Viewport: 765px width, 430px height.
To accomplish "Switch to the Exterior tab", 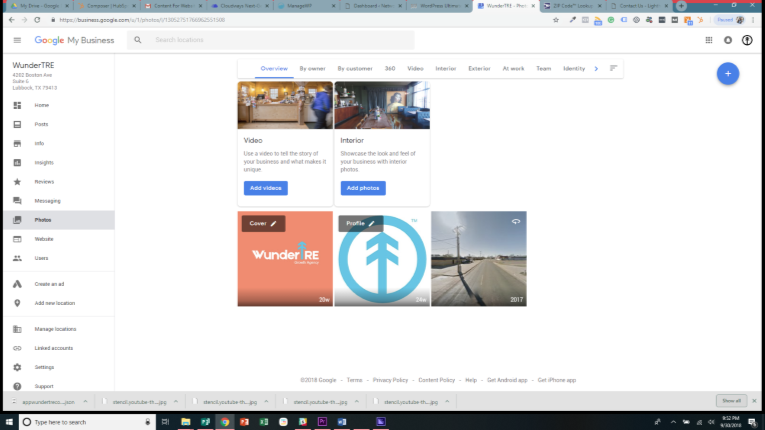I will click(x=479, y=69).
